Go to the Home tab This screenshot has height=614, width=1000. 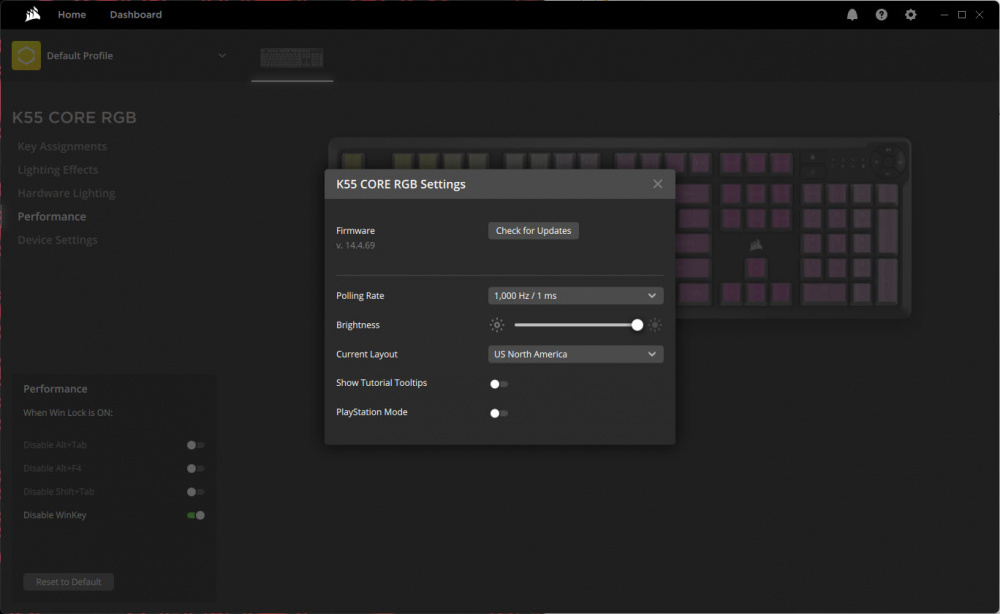[72, 15]
